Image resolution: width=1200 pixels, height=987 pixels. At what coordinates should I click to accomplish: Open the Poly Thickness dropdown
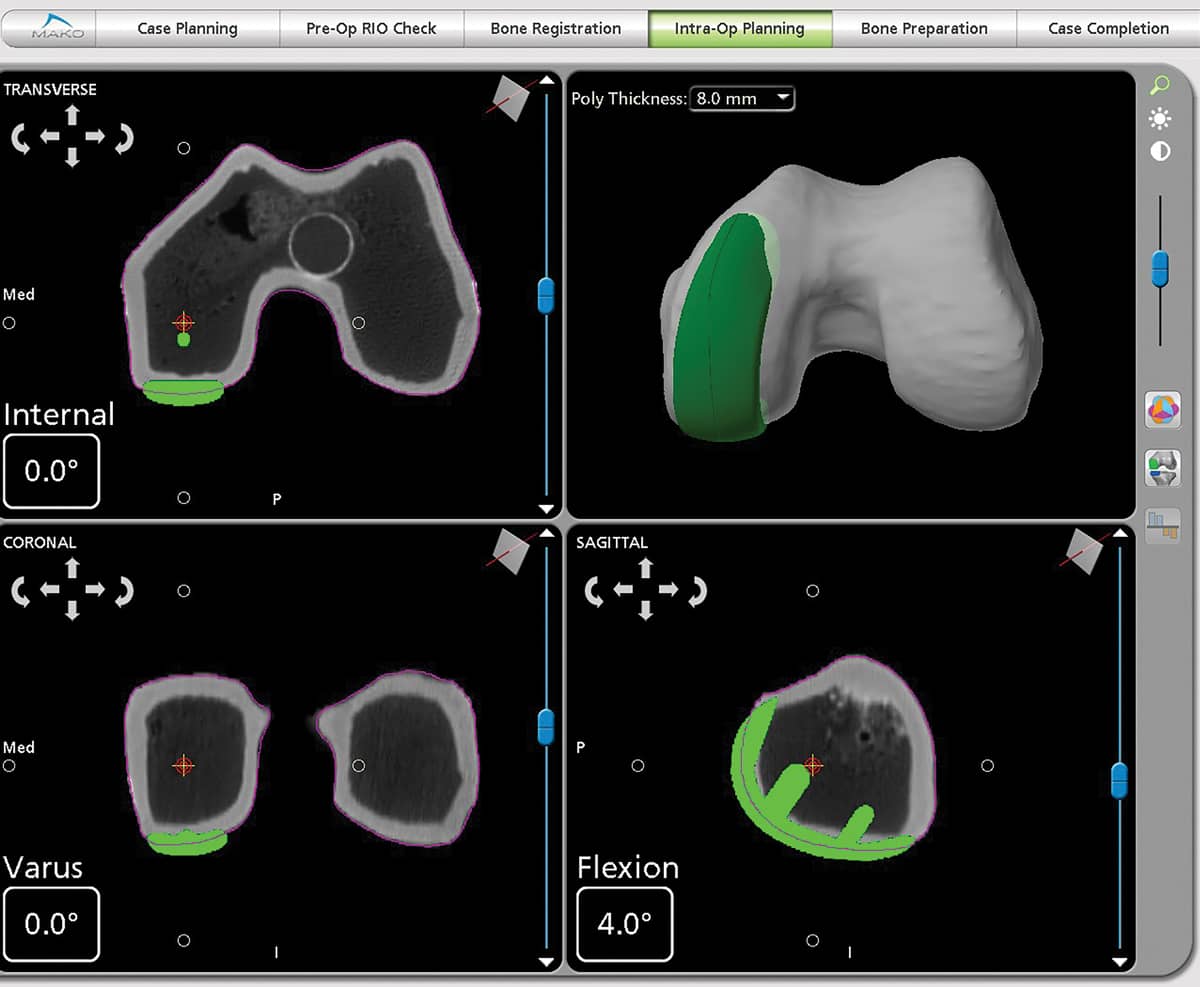point(740,98)
